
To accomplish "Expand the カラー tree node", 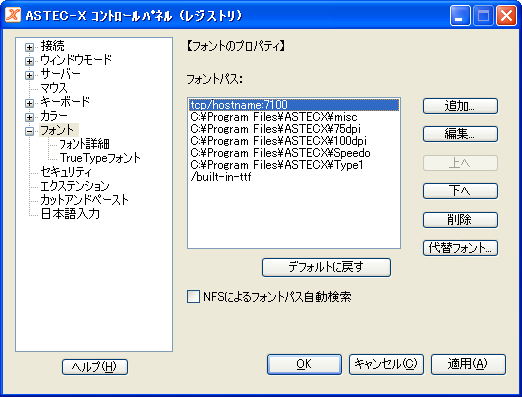I will (x=29, y=117).
